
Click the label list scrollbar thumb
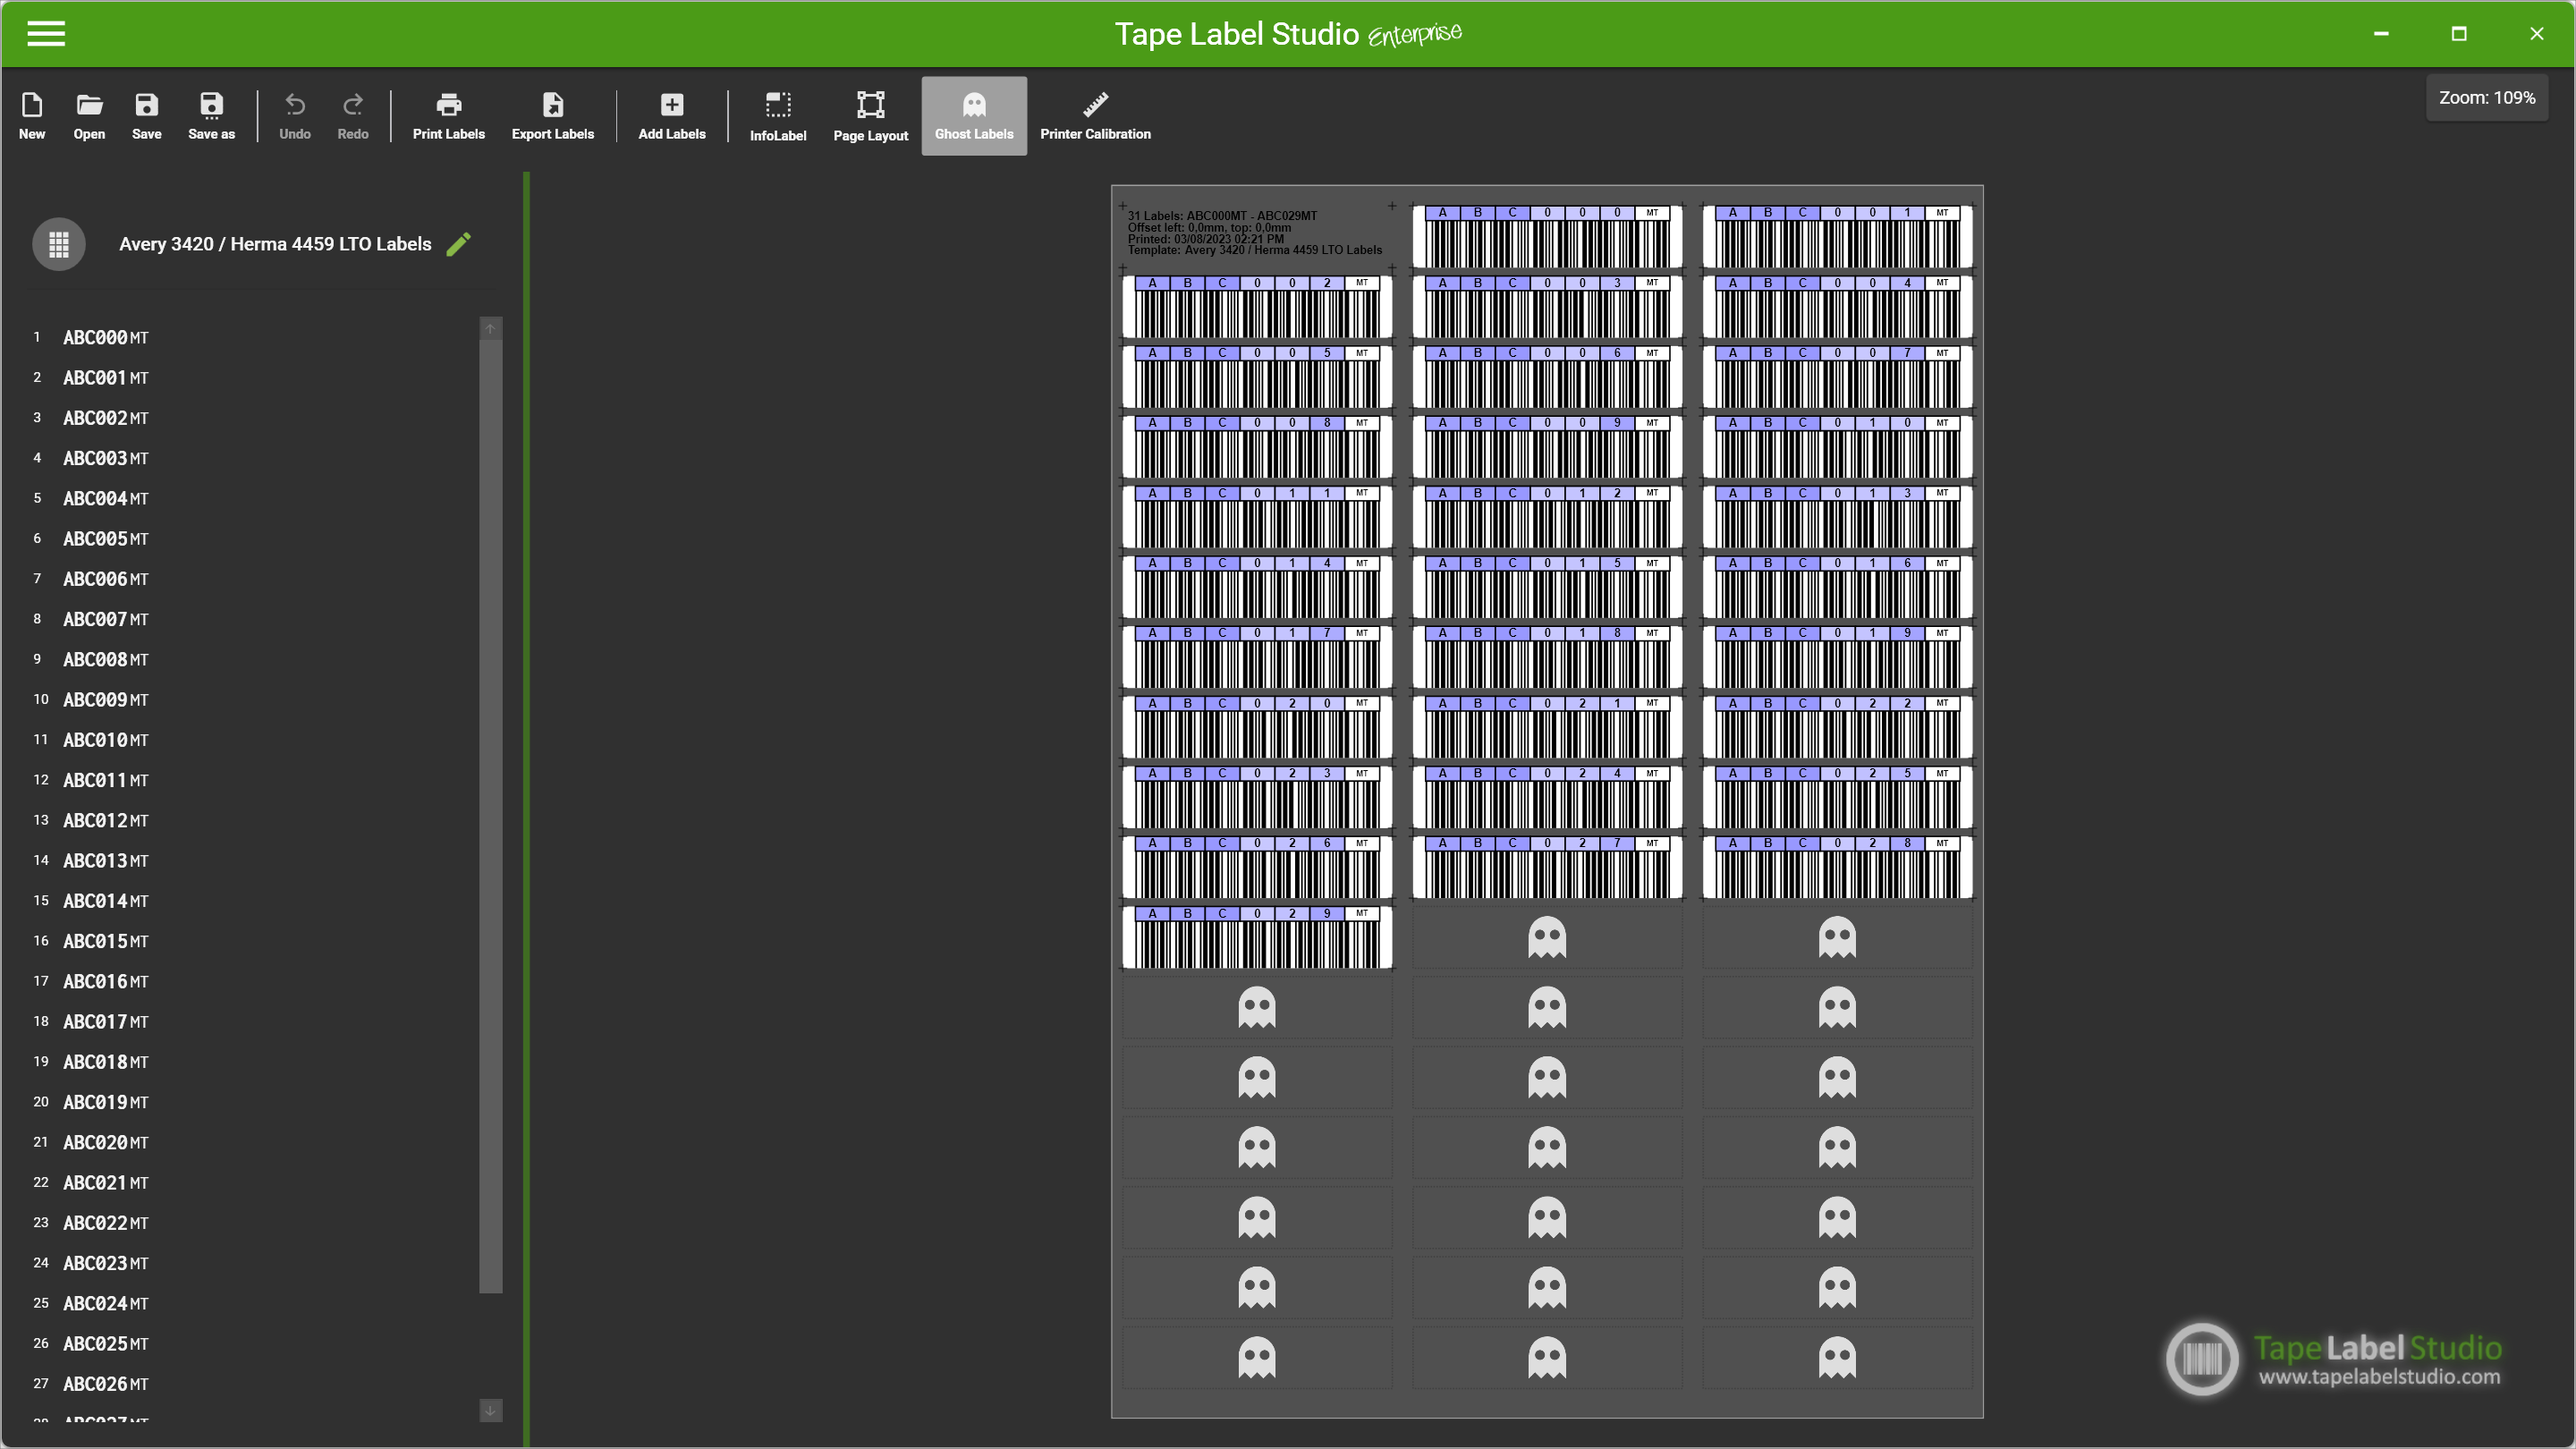pos(490,817)
